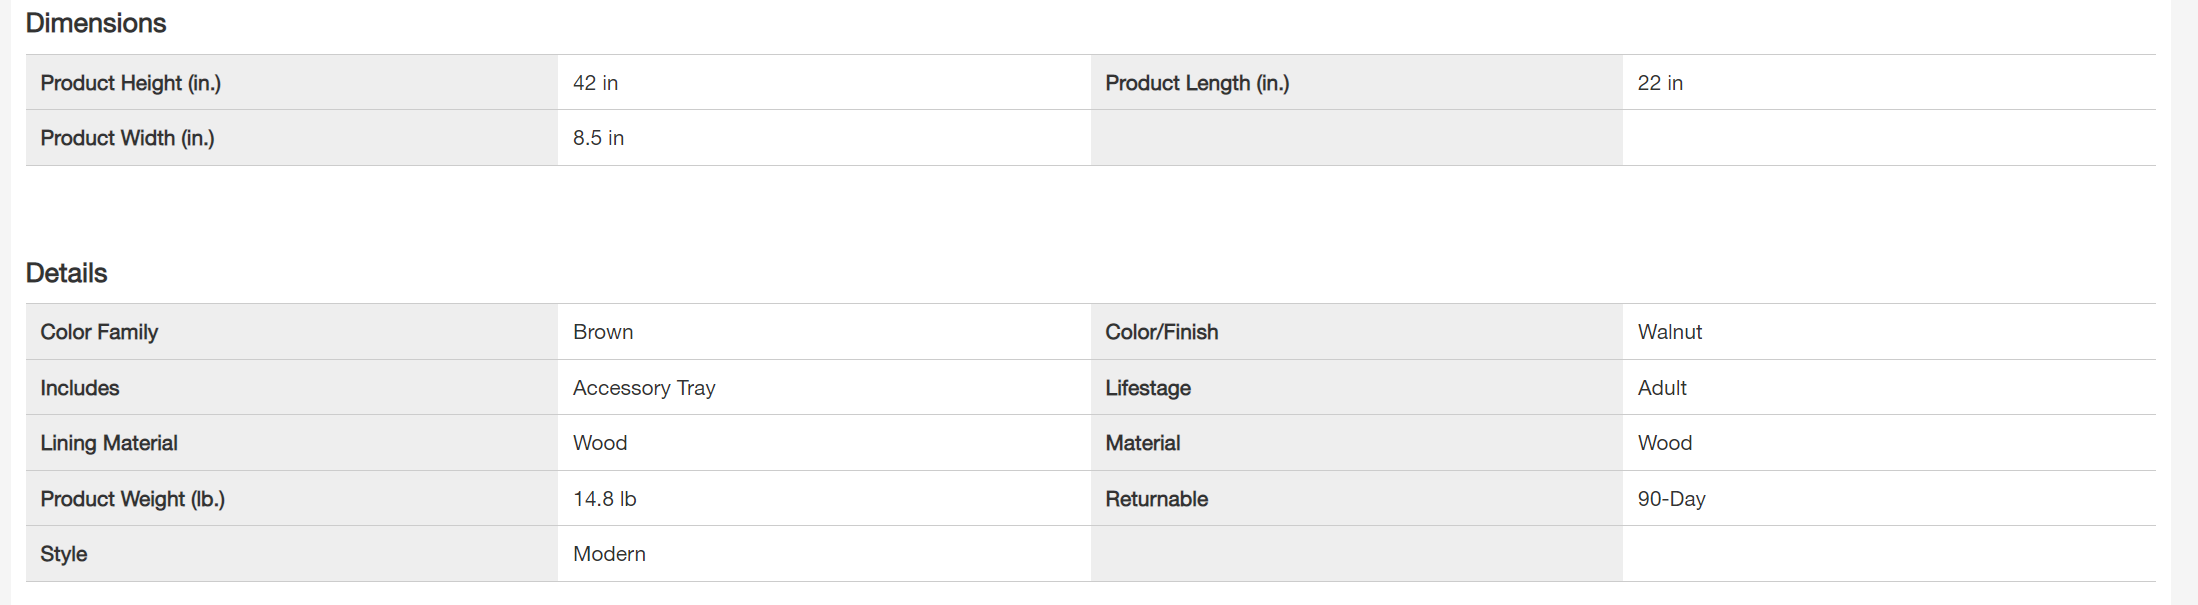Select the Product Width (in.) label
Screen dimensions: 2198x605
point(127,138)
